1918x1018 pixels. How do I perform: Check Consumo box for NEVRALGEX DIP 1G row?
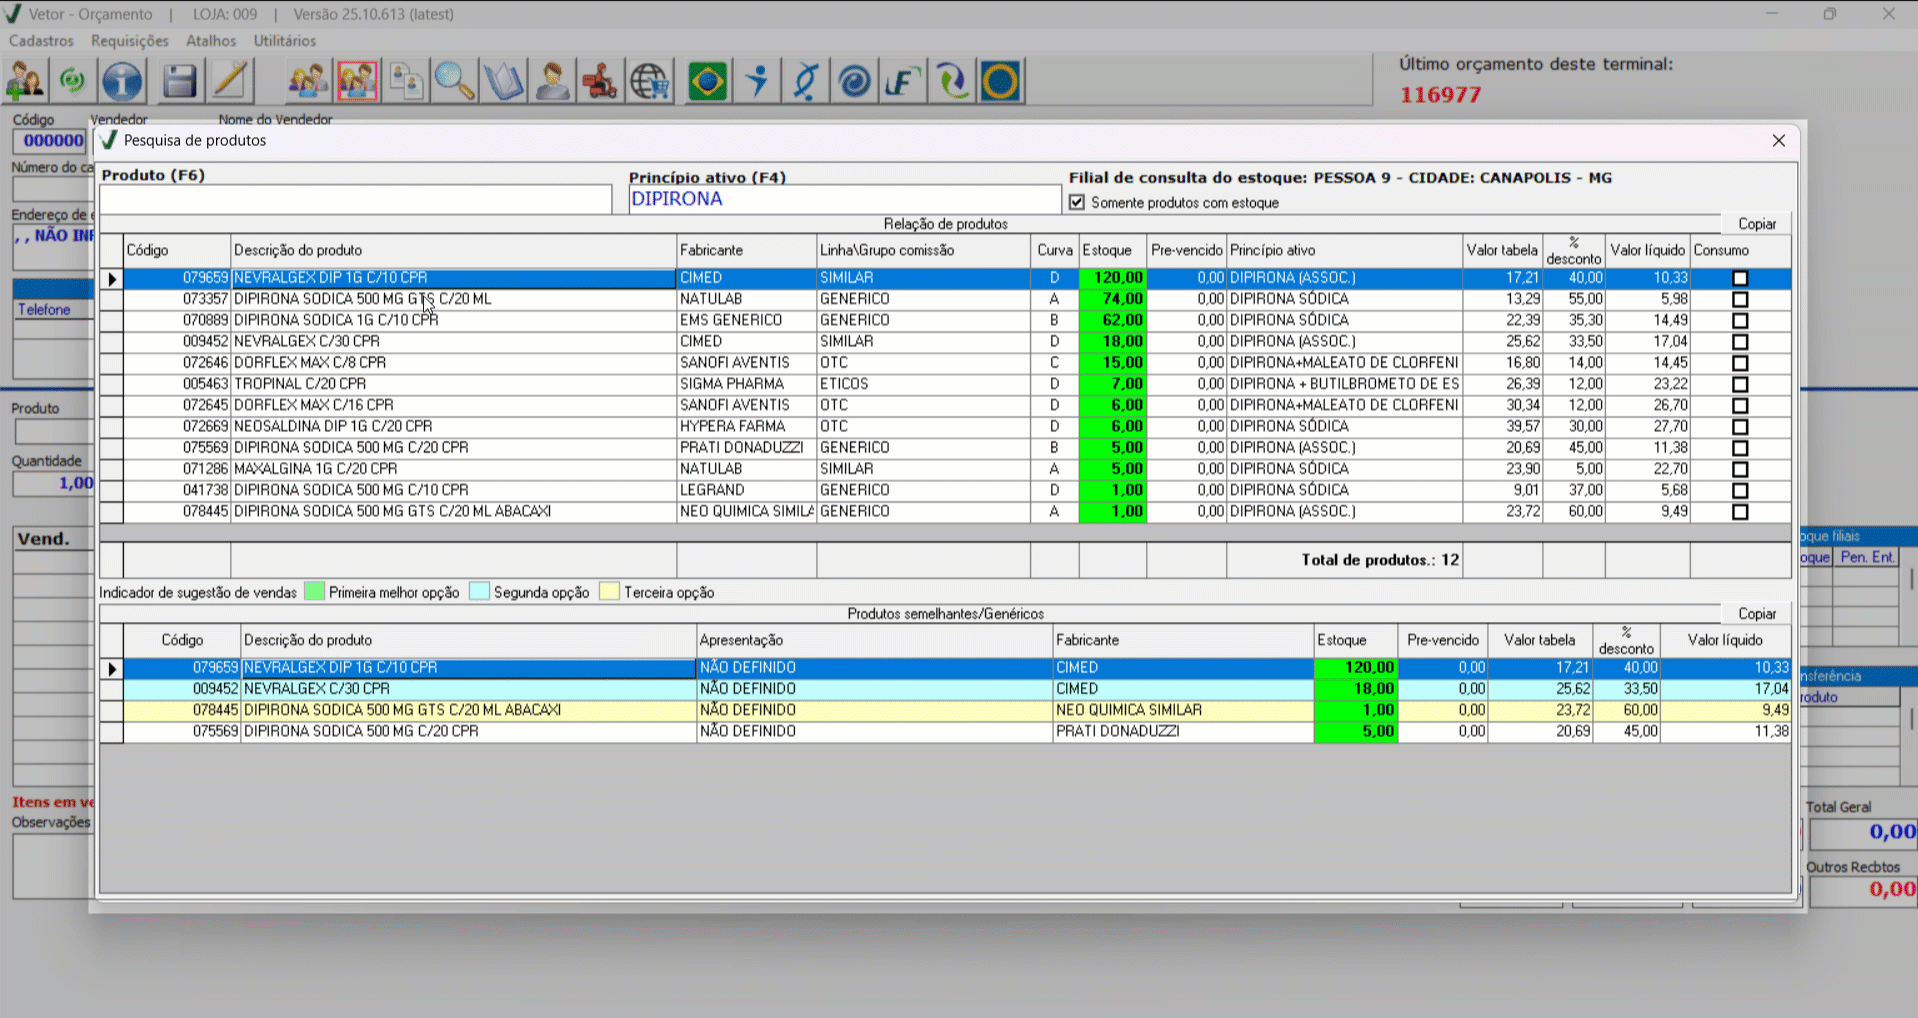click(1740, 278)
